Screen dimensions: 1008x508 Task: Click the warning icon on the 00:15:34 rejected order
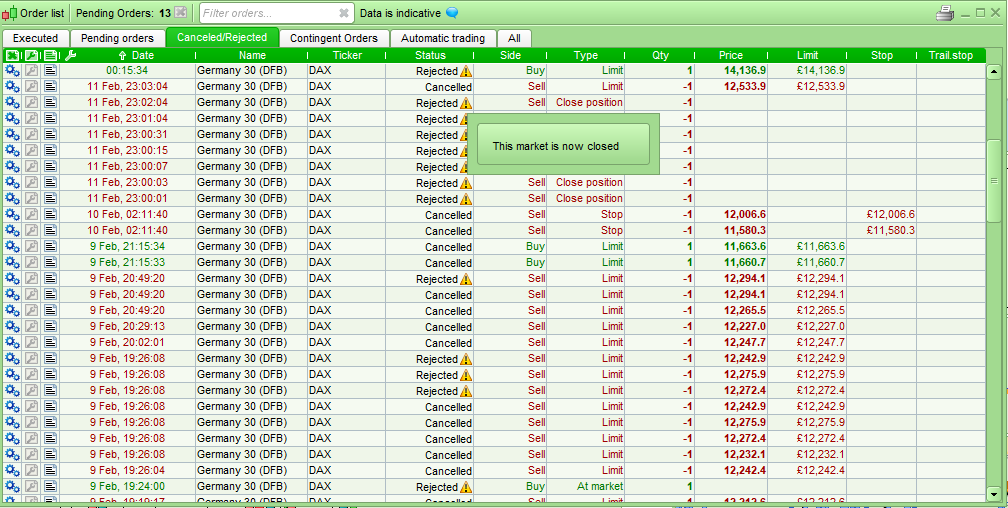466,71
